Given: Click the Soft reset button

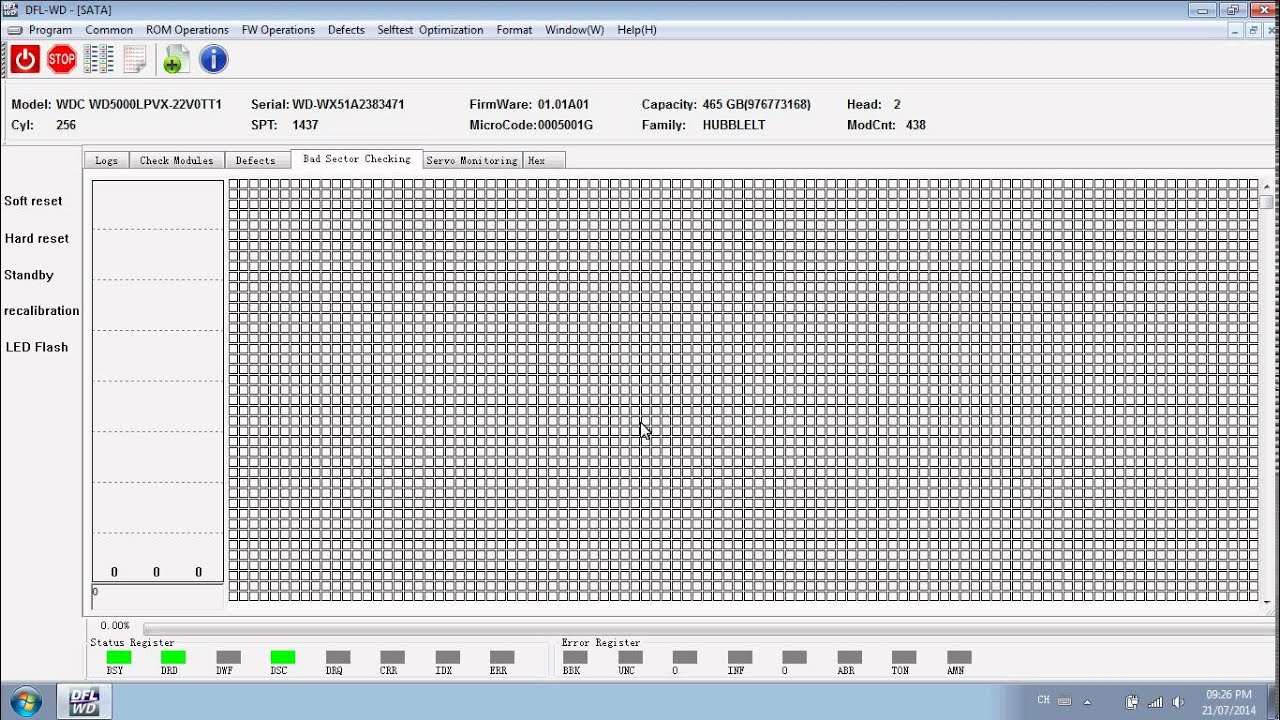Looking at the screenshot, I should tap(33, 201).
